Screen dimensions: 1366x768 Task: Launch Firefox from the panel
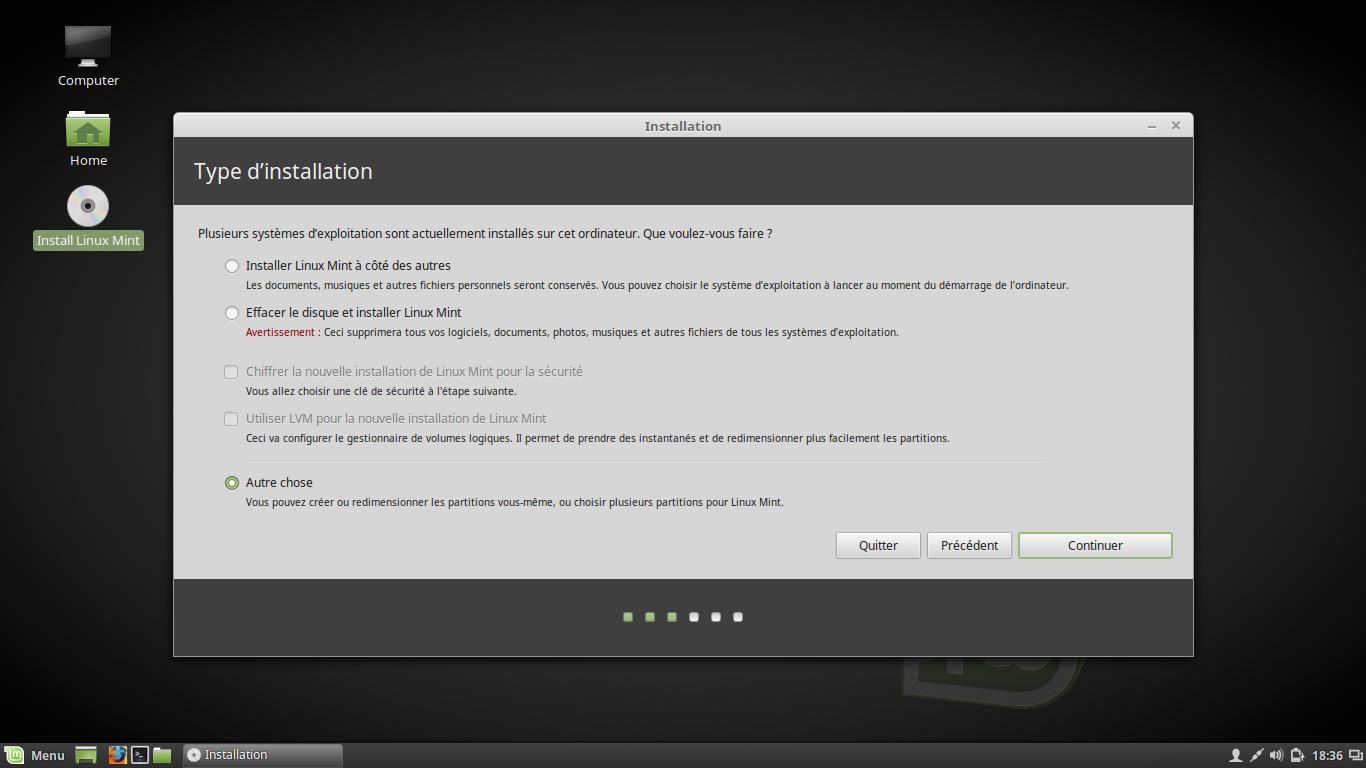coord(117,755)
